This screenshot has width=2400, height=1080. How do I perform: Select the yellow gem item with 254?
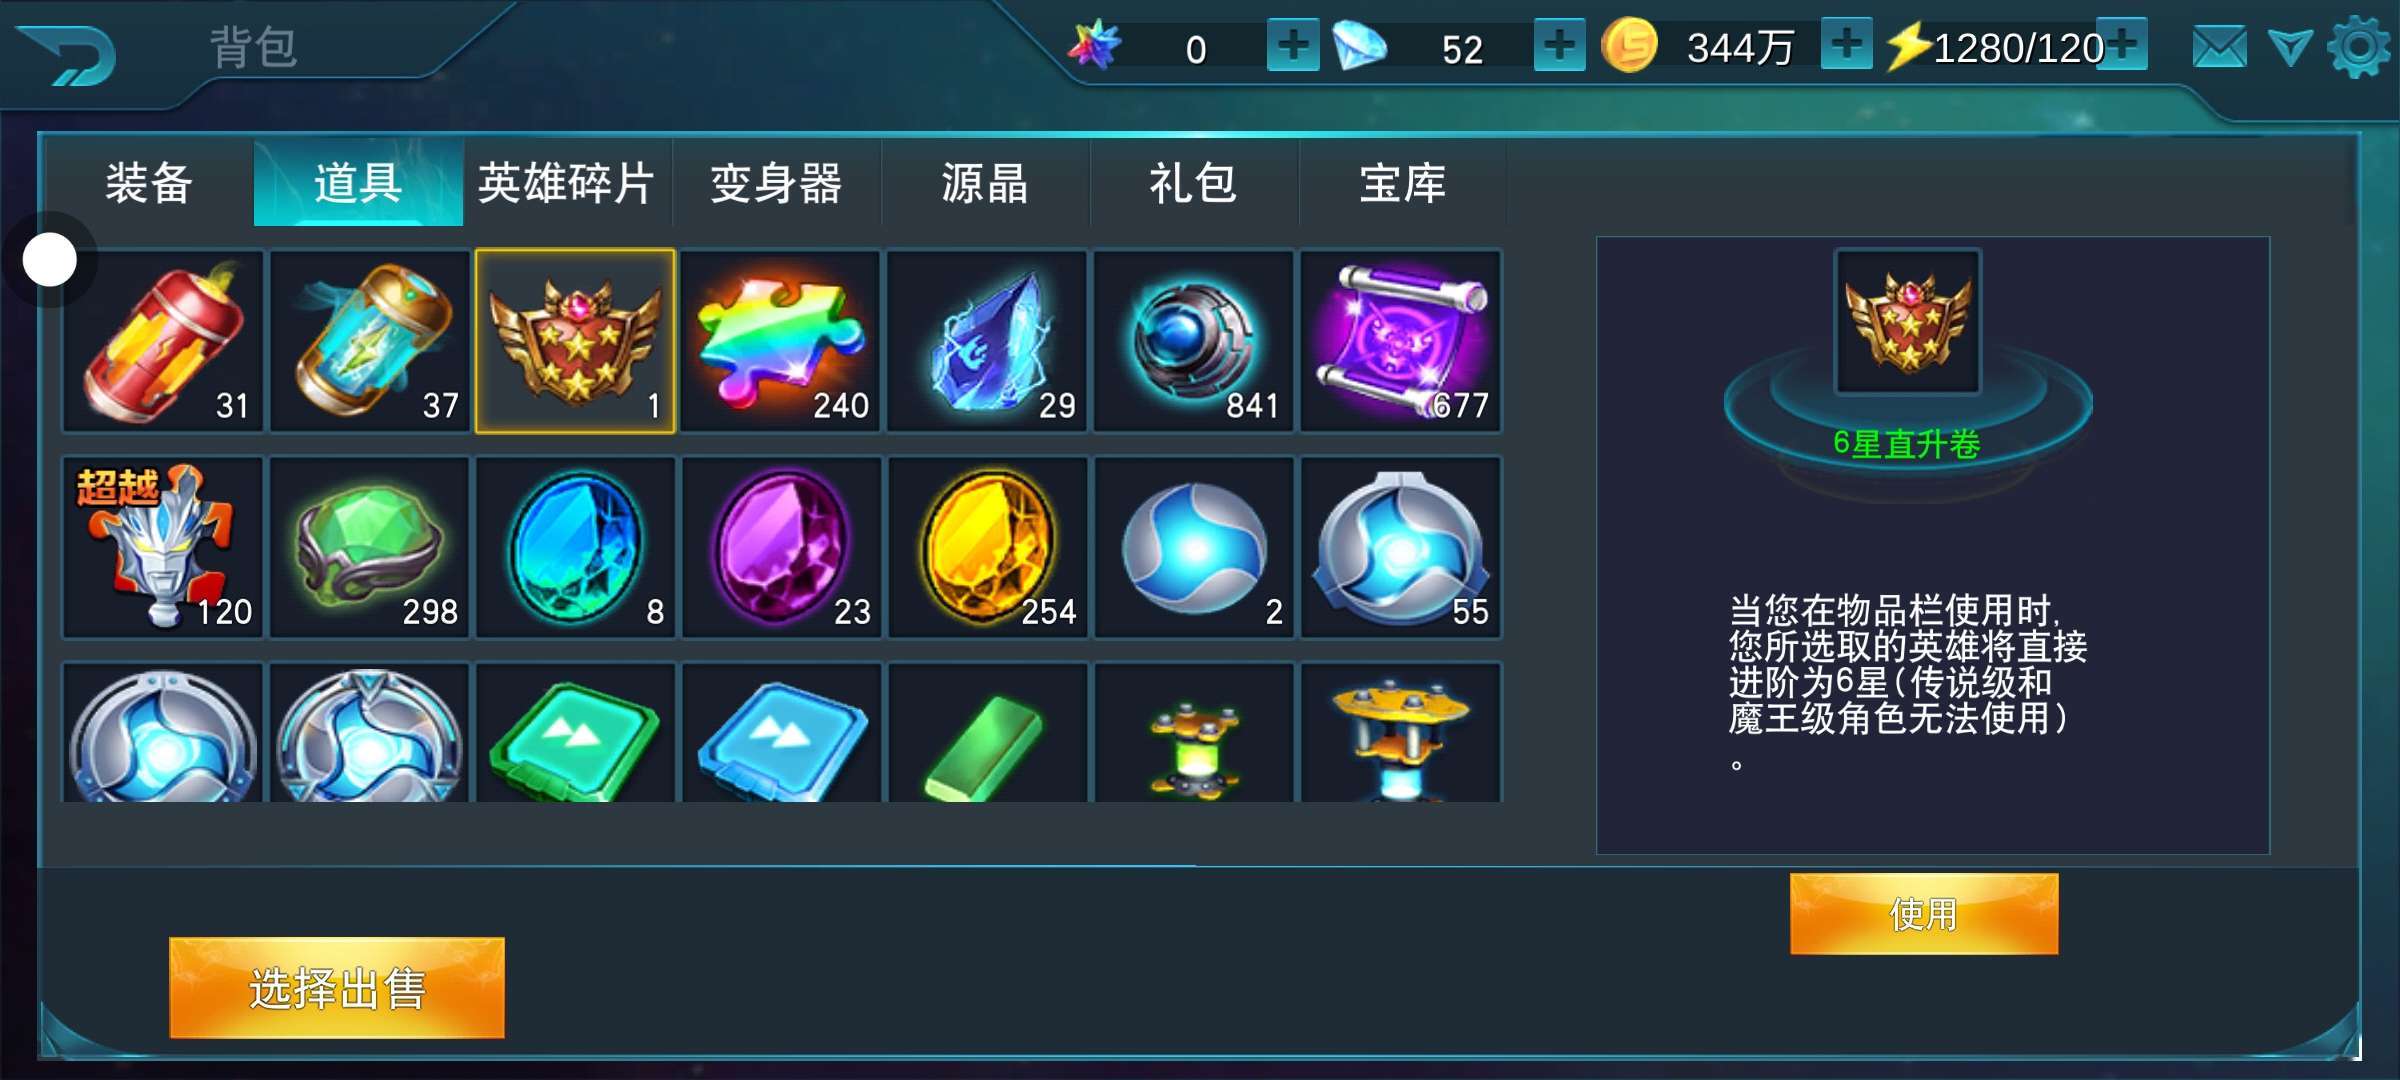pyautogui.click(x=988, y=547)
